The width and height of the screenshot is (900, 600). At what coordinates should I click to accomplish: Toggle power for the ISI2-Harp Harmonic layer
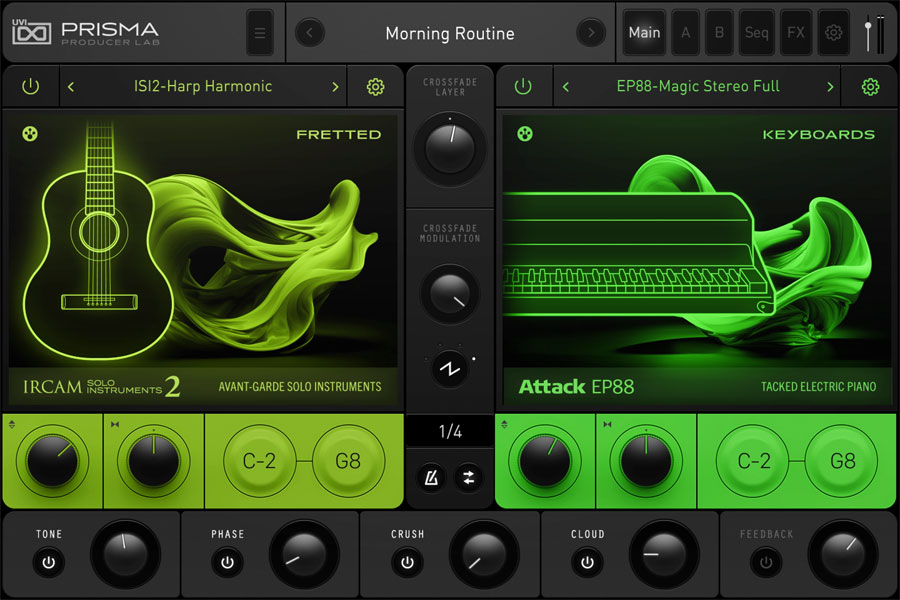coord(31,87)
